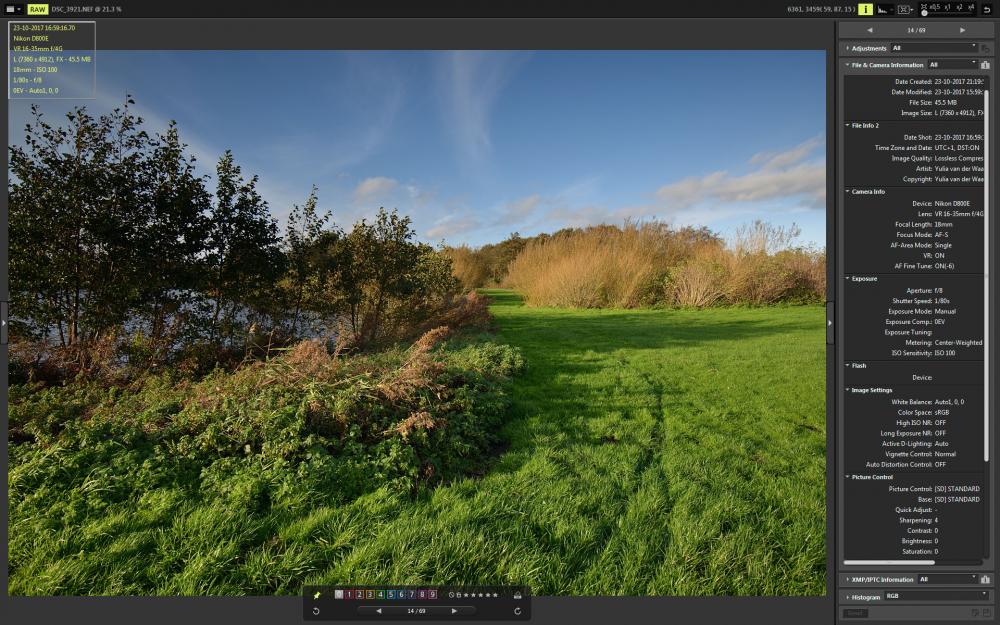Image resolution: width=1000 pixels, height=625 pixels.
Task: Click the return arrow icon at top right
Action: (988, 10)
